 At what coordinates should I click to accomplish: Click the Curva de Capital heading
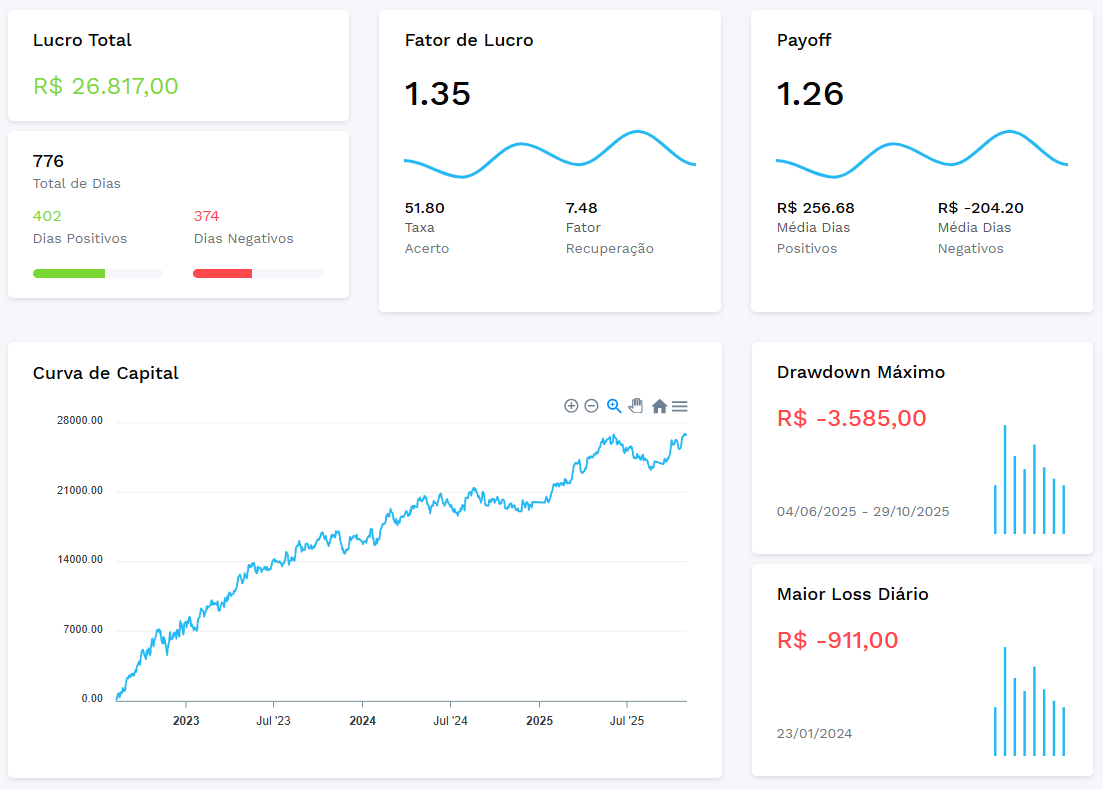tap(106, 373)
